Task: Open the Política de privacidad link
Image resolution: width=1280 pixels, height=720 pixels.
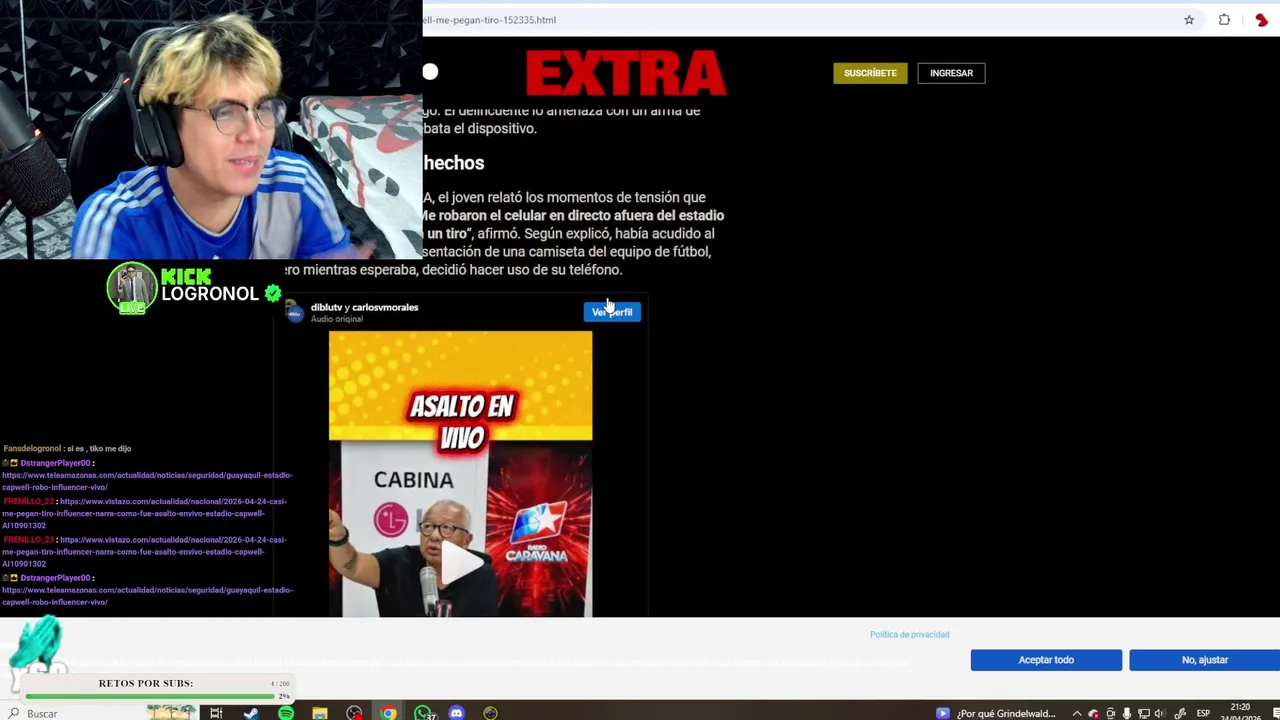Action: point(909,634)
